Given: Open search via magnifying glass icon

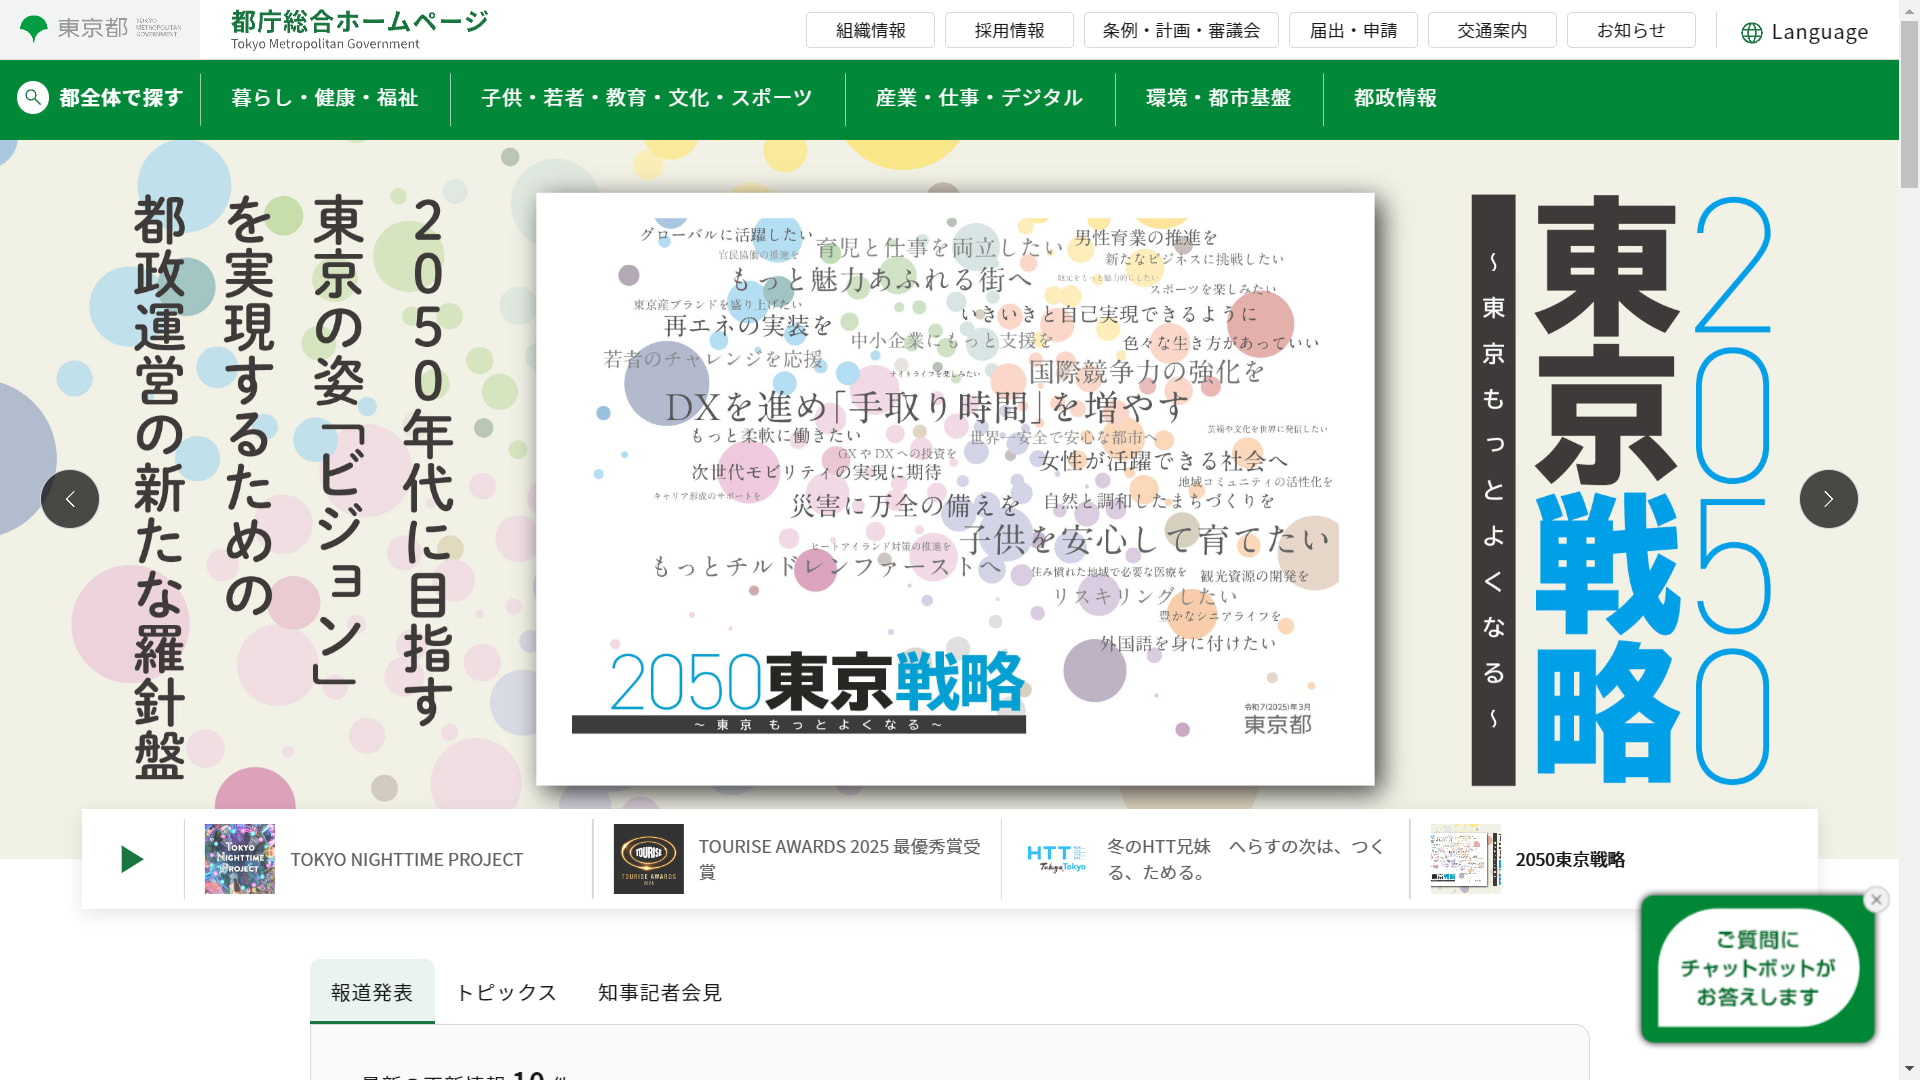Looking at the screenshot, I should (33, 98).
